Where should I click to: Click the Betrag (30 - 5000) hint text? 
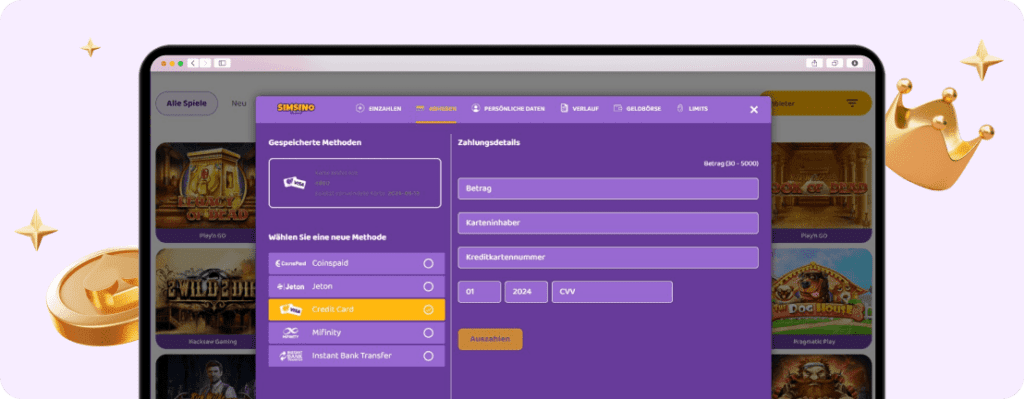pyautogui.click(x=731, y=164)
